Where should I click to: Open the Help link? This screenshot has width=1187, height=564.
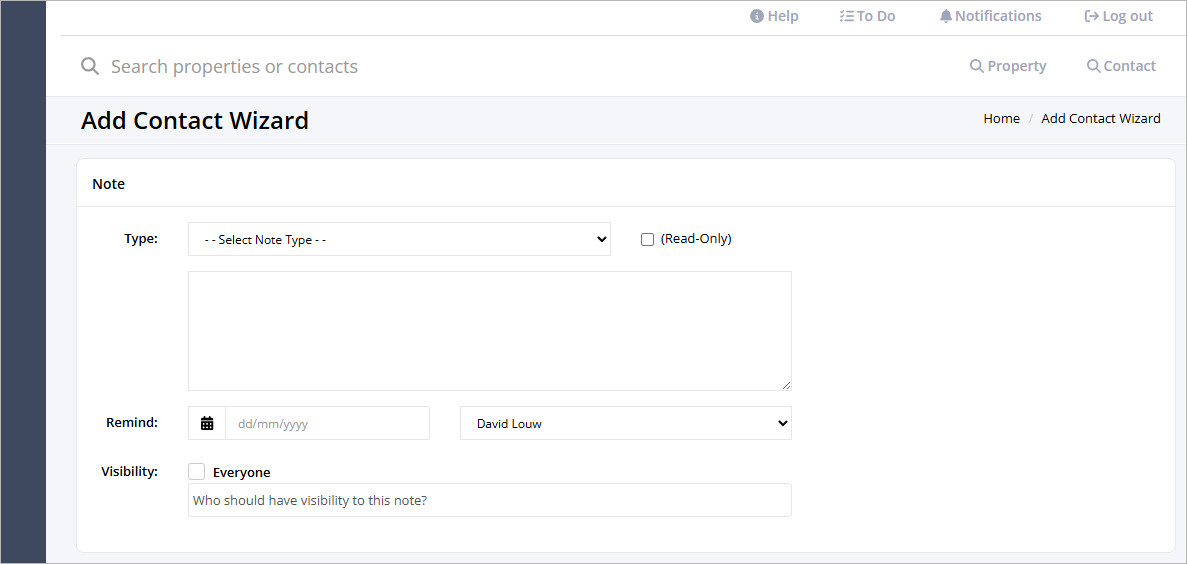(774, 16)
